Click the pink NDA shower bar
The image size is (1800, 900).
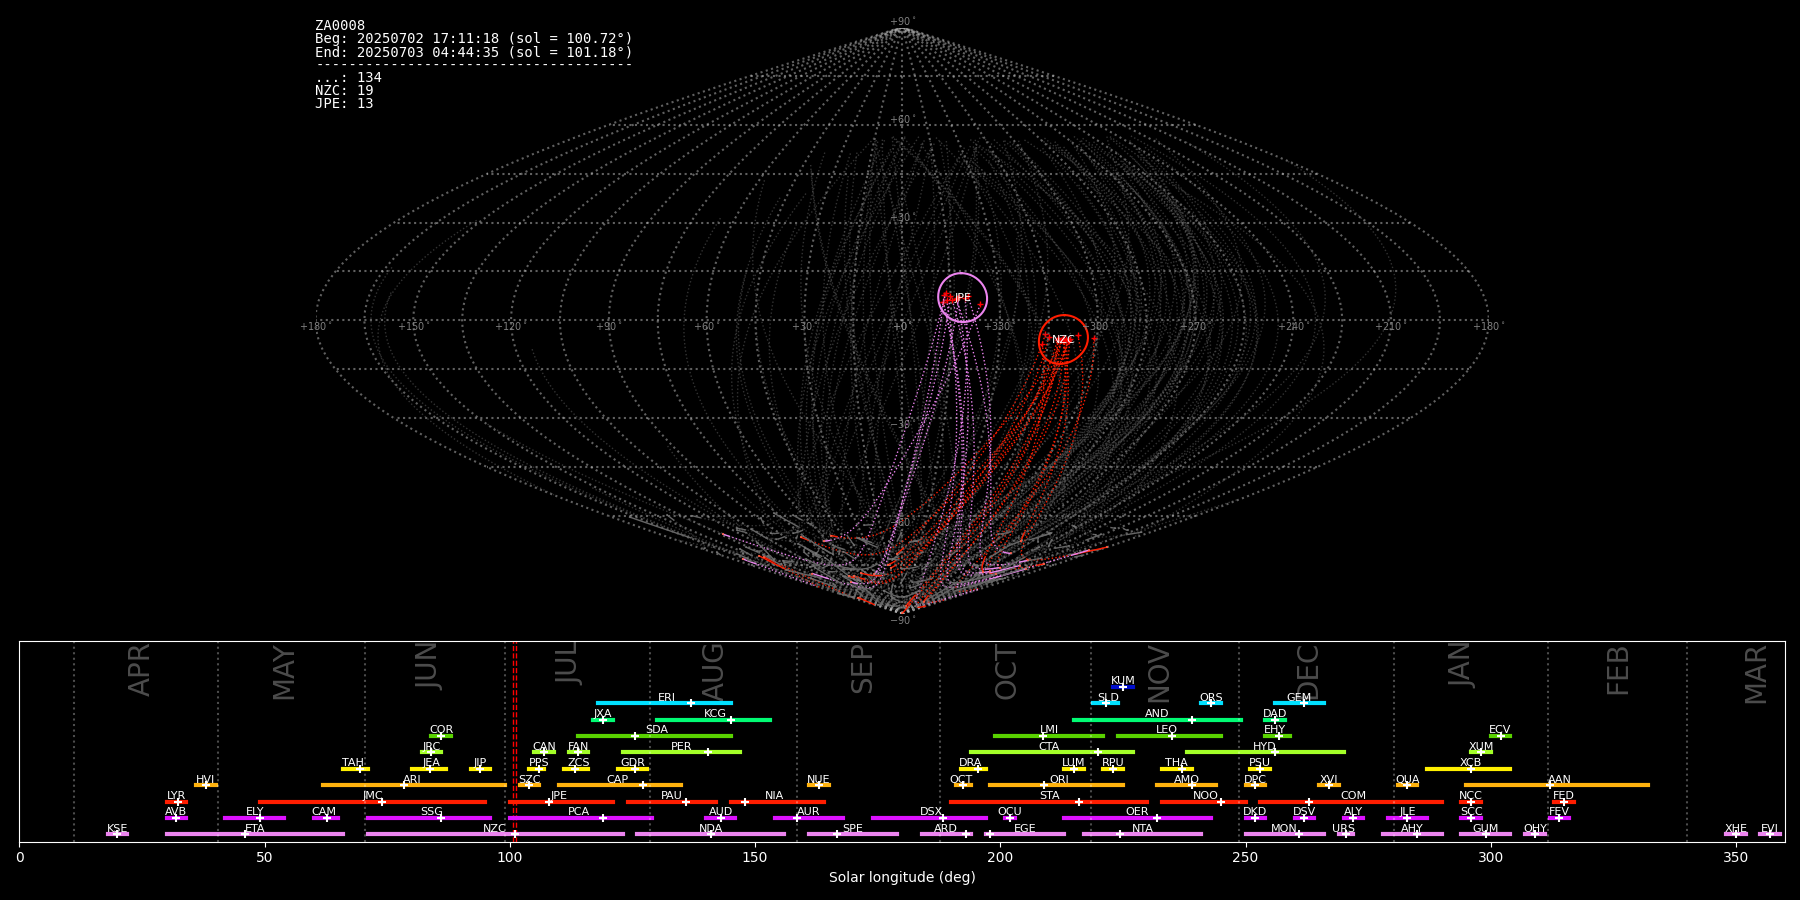(710, 834)
